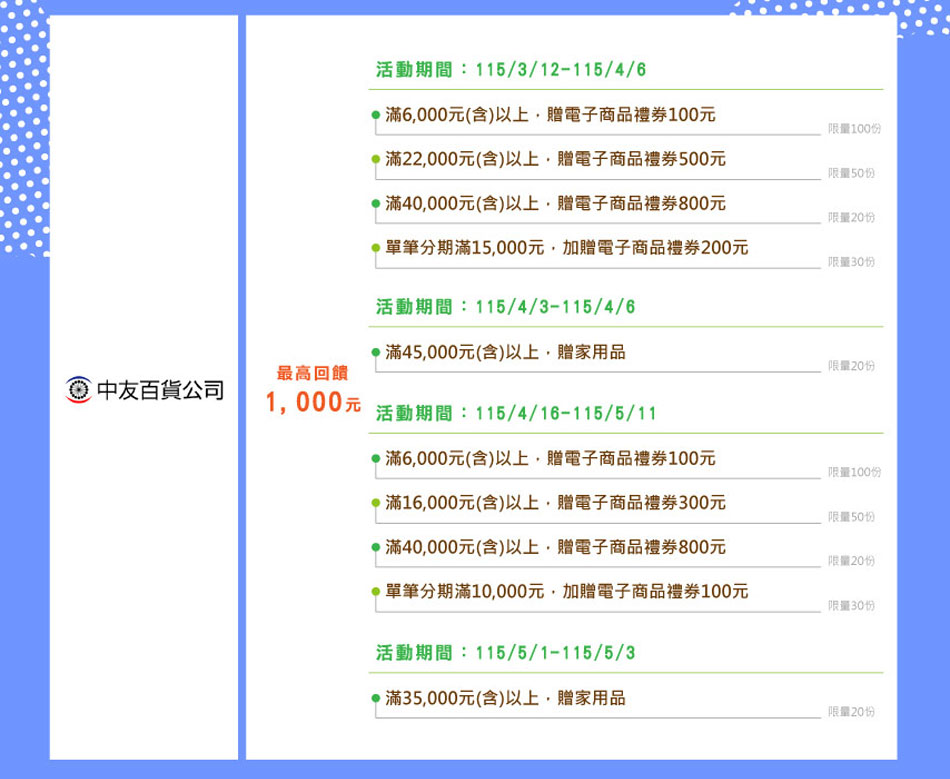
Task: Click the 中友百貨公司 round logo icon
Action: 77,389
